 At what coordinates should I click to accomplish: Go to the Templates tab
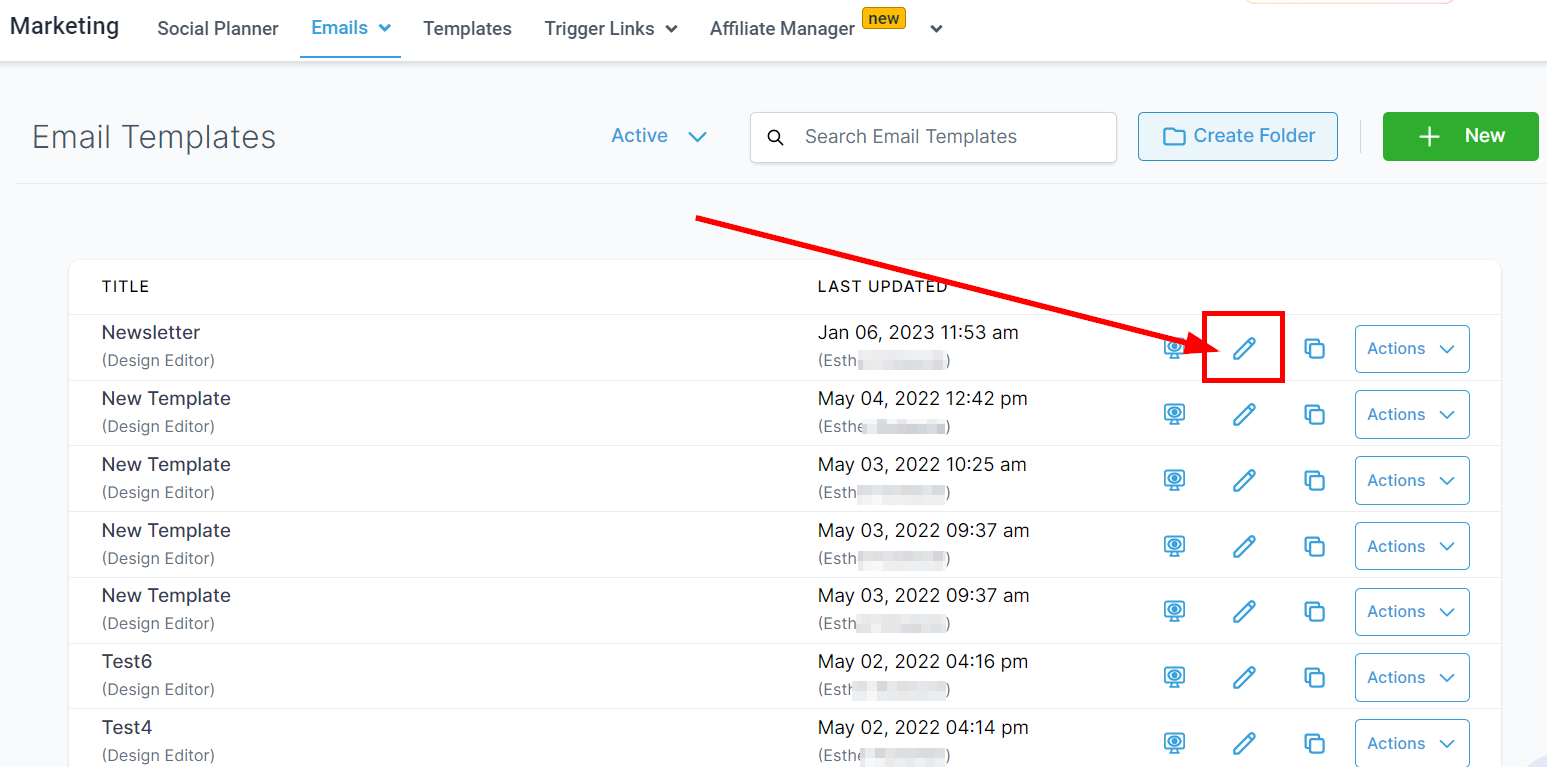tap(467, 29)
